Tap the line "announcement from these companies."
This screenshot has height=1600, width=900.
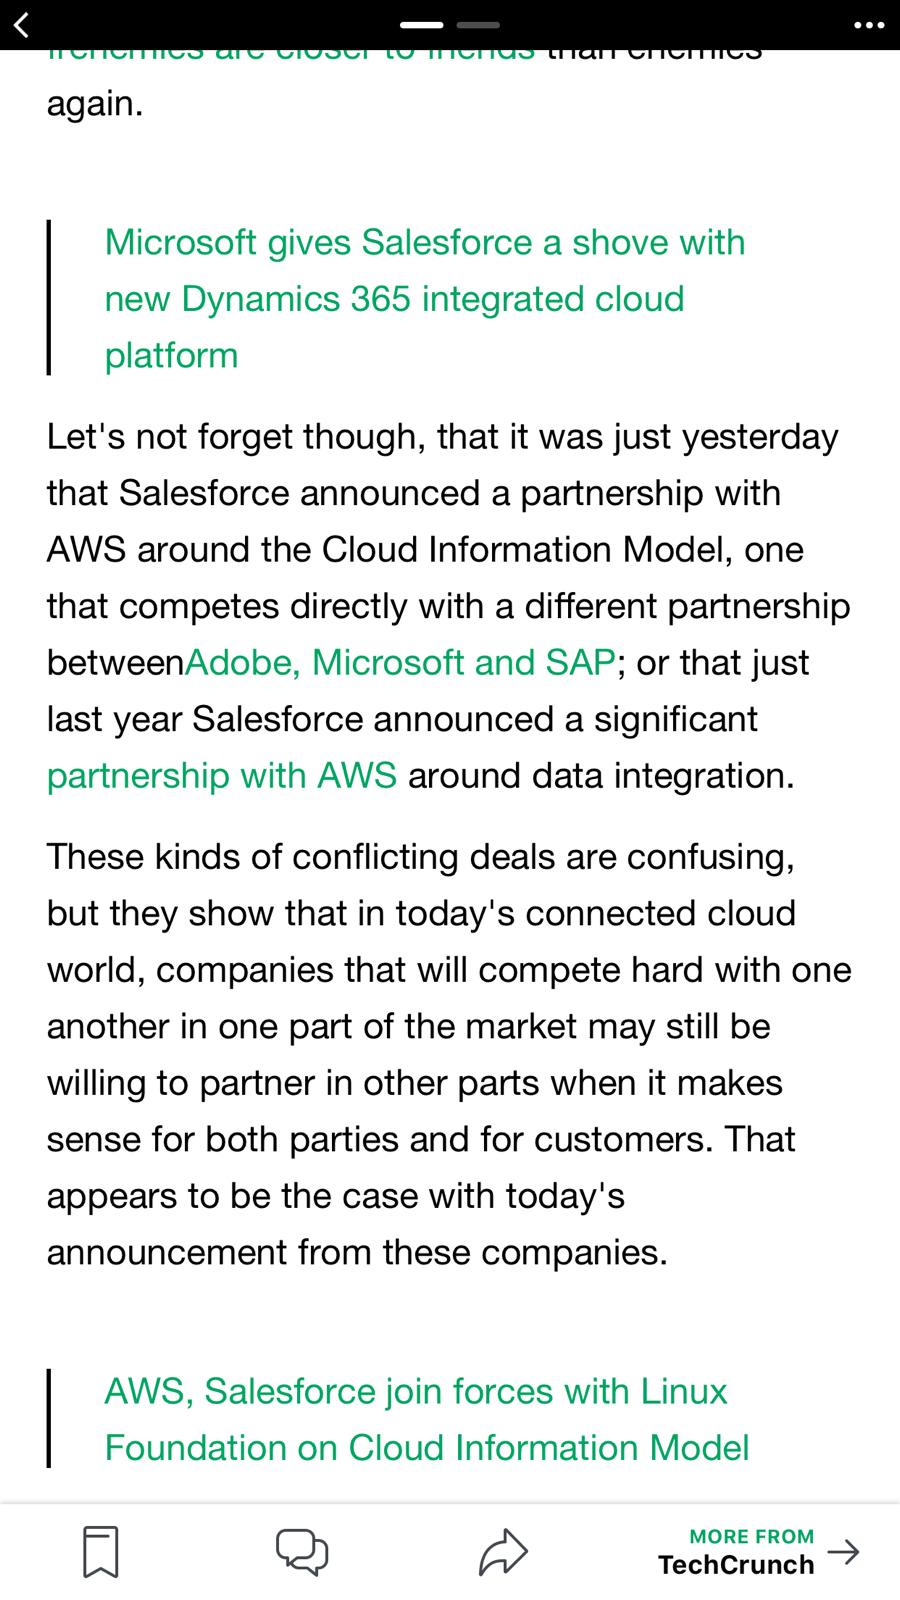pos(357,1252)
